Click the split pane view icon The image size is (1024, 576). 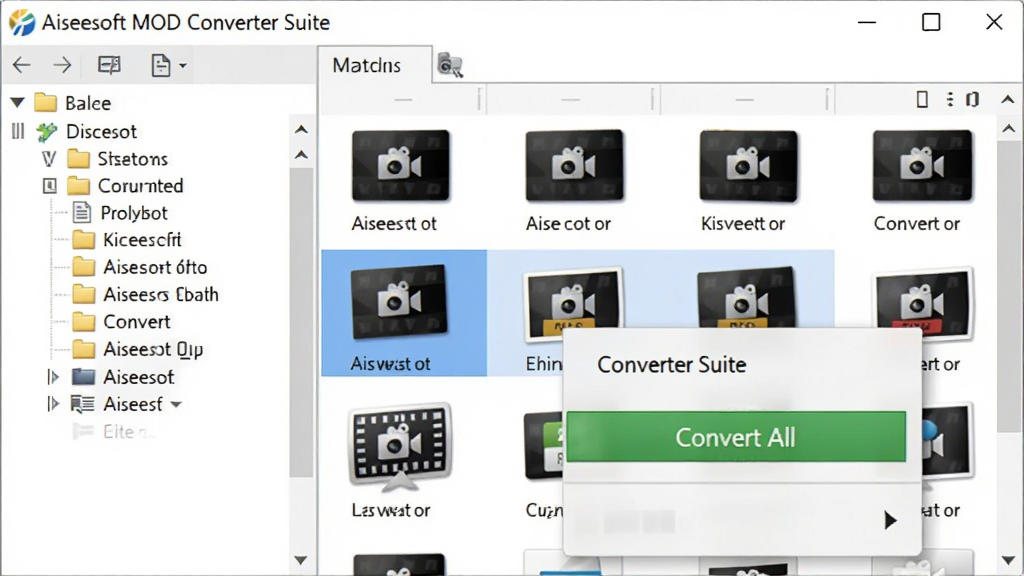973,99
